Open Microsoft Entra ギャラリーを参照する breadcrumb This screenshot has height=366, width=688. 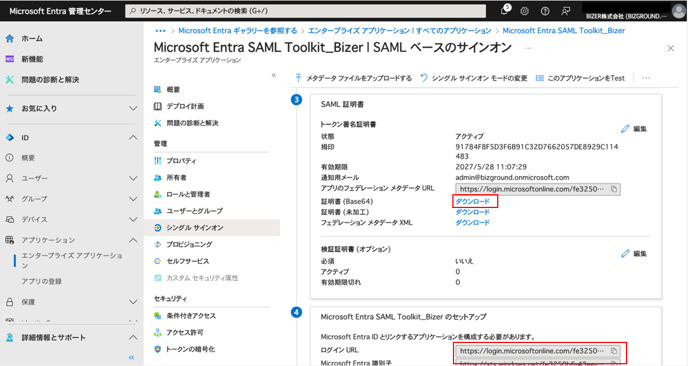tap(238, 31)
